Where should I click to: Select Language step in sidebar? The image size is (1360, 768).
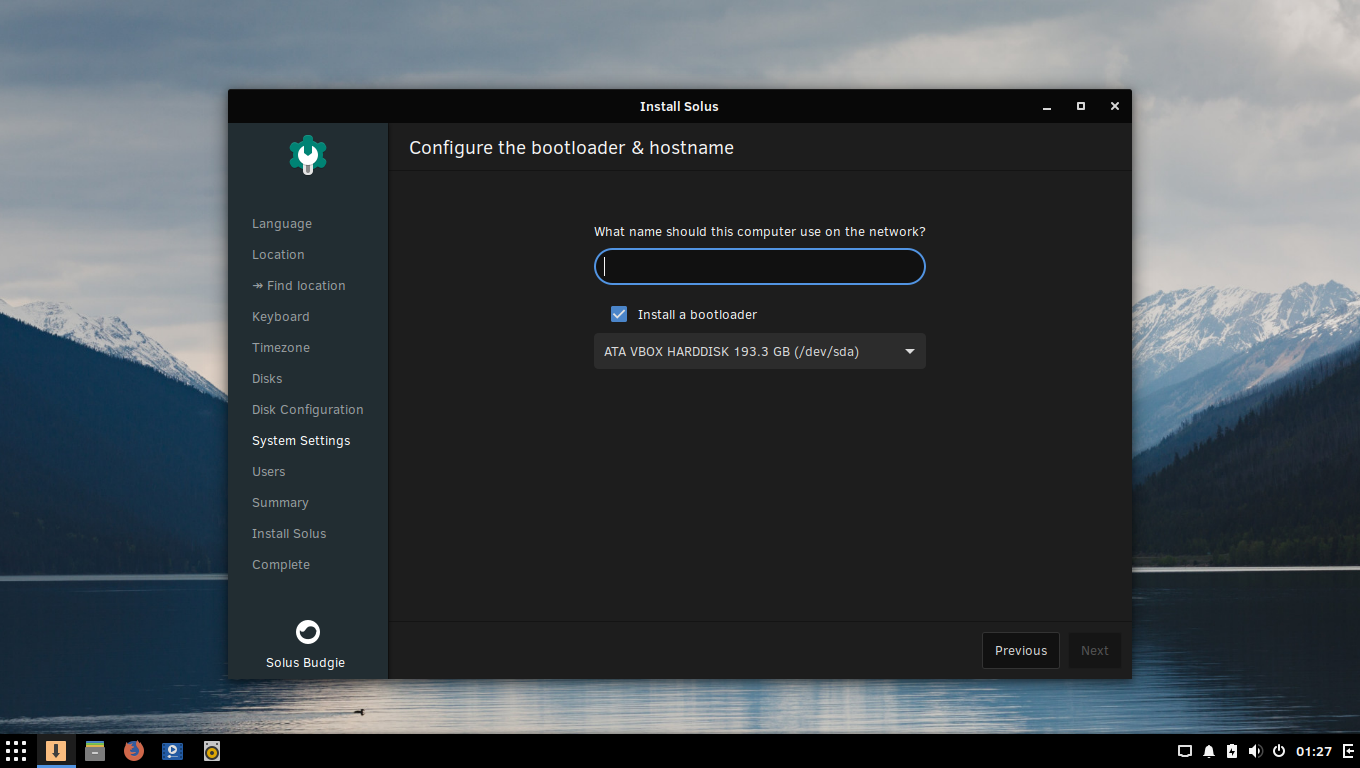pos(282,224)
